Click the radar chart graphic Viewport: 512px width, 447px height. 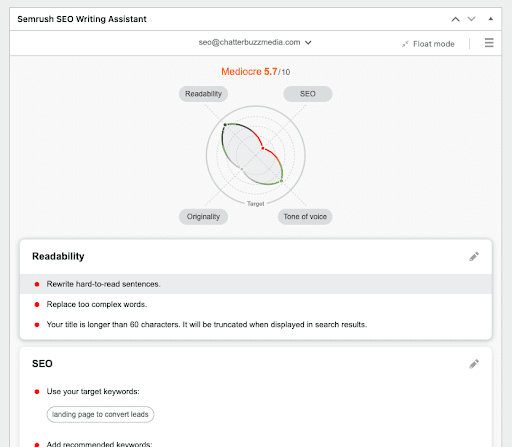pyautogui.click(x=256, y=155)
